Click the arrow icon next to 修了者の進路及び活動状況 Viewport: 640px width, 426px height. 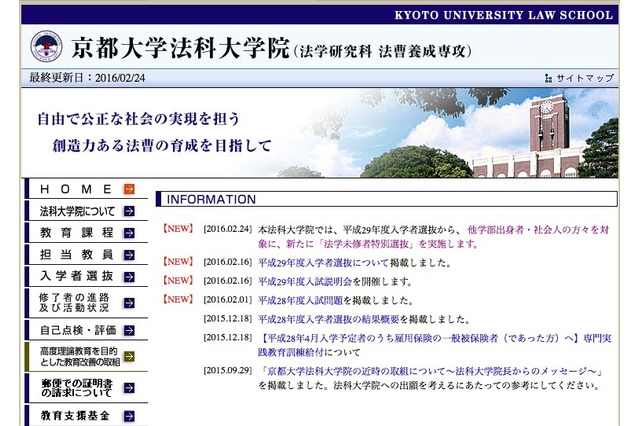click(129, 303)
